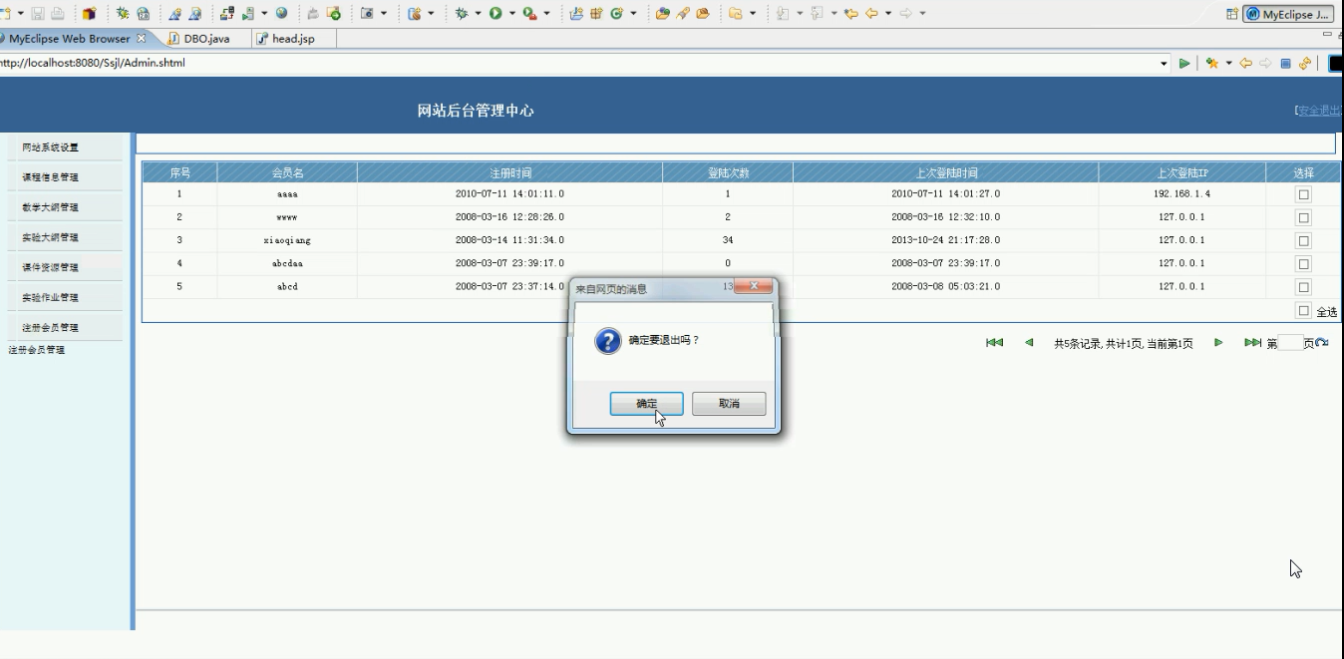1344x659 pixels.
Task: Open the Back navigation history dropdown
Action: 888,13
